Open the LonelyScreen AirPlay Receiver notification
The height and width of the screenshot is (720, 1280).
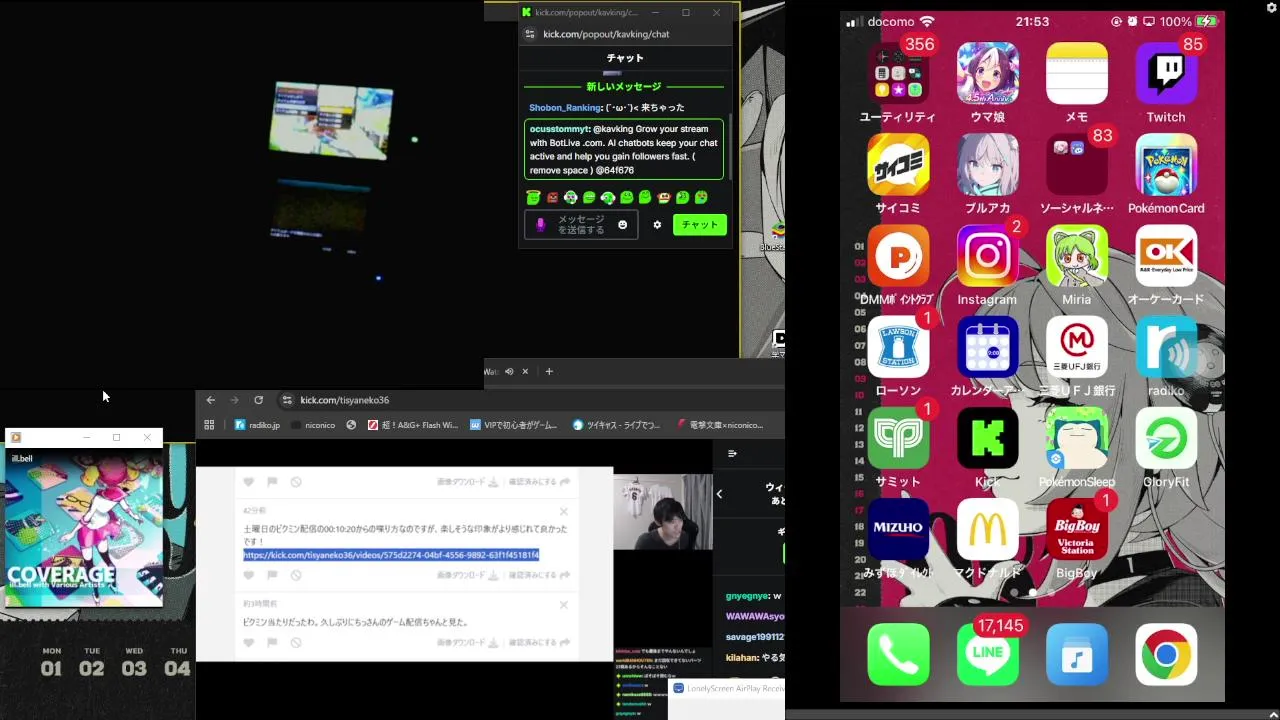[x=727, y=689]
